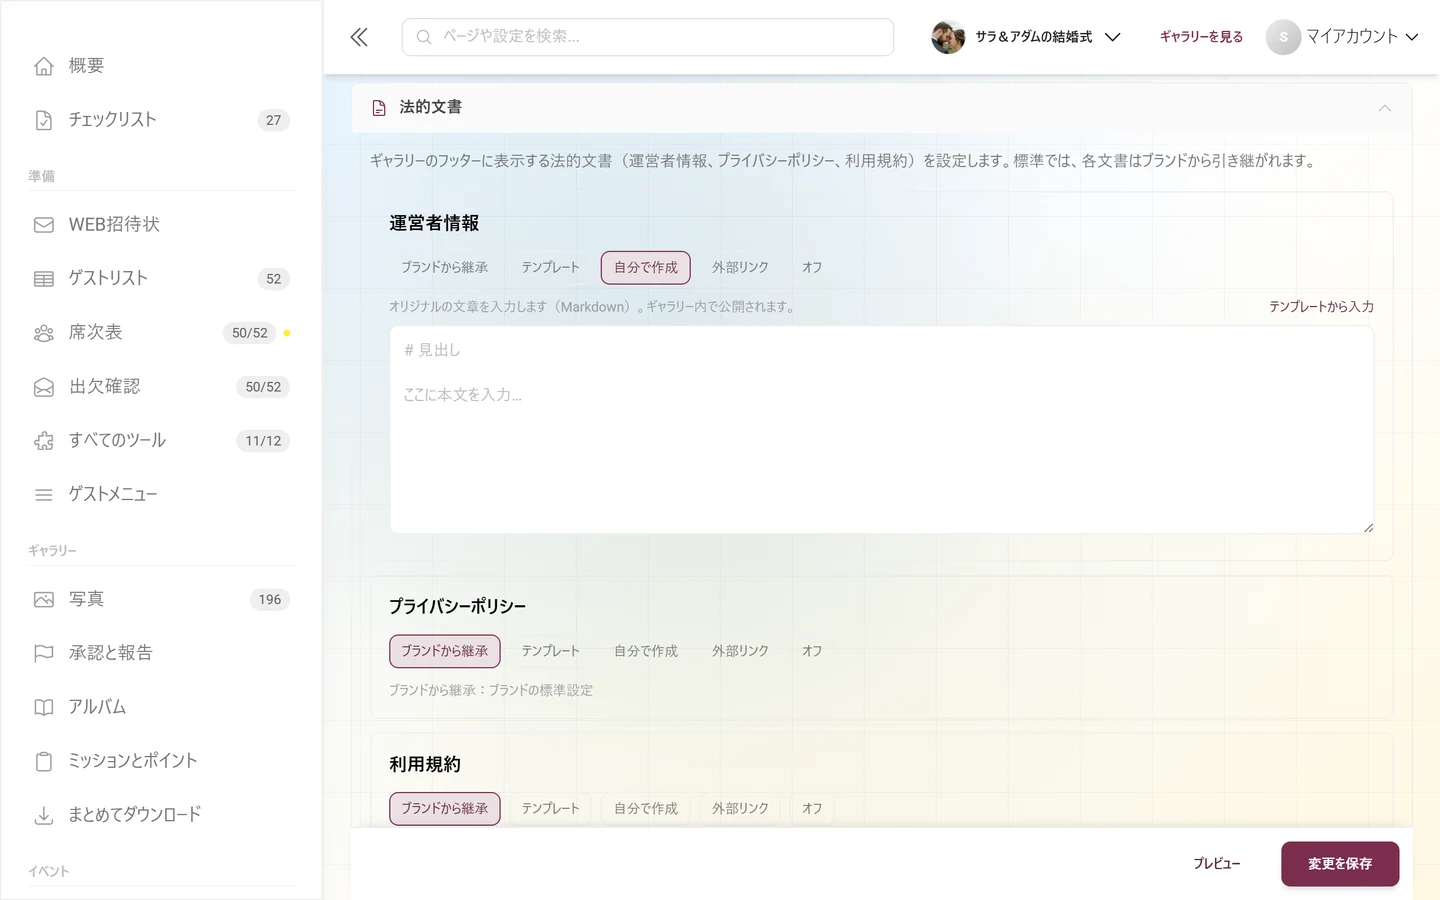
Task: Open the マイアカウント dropdown
Action: (1343, 37)
